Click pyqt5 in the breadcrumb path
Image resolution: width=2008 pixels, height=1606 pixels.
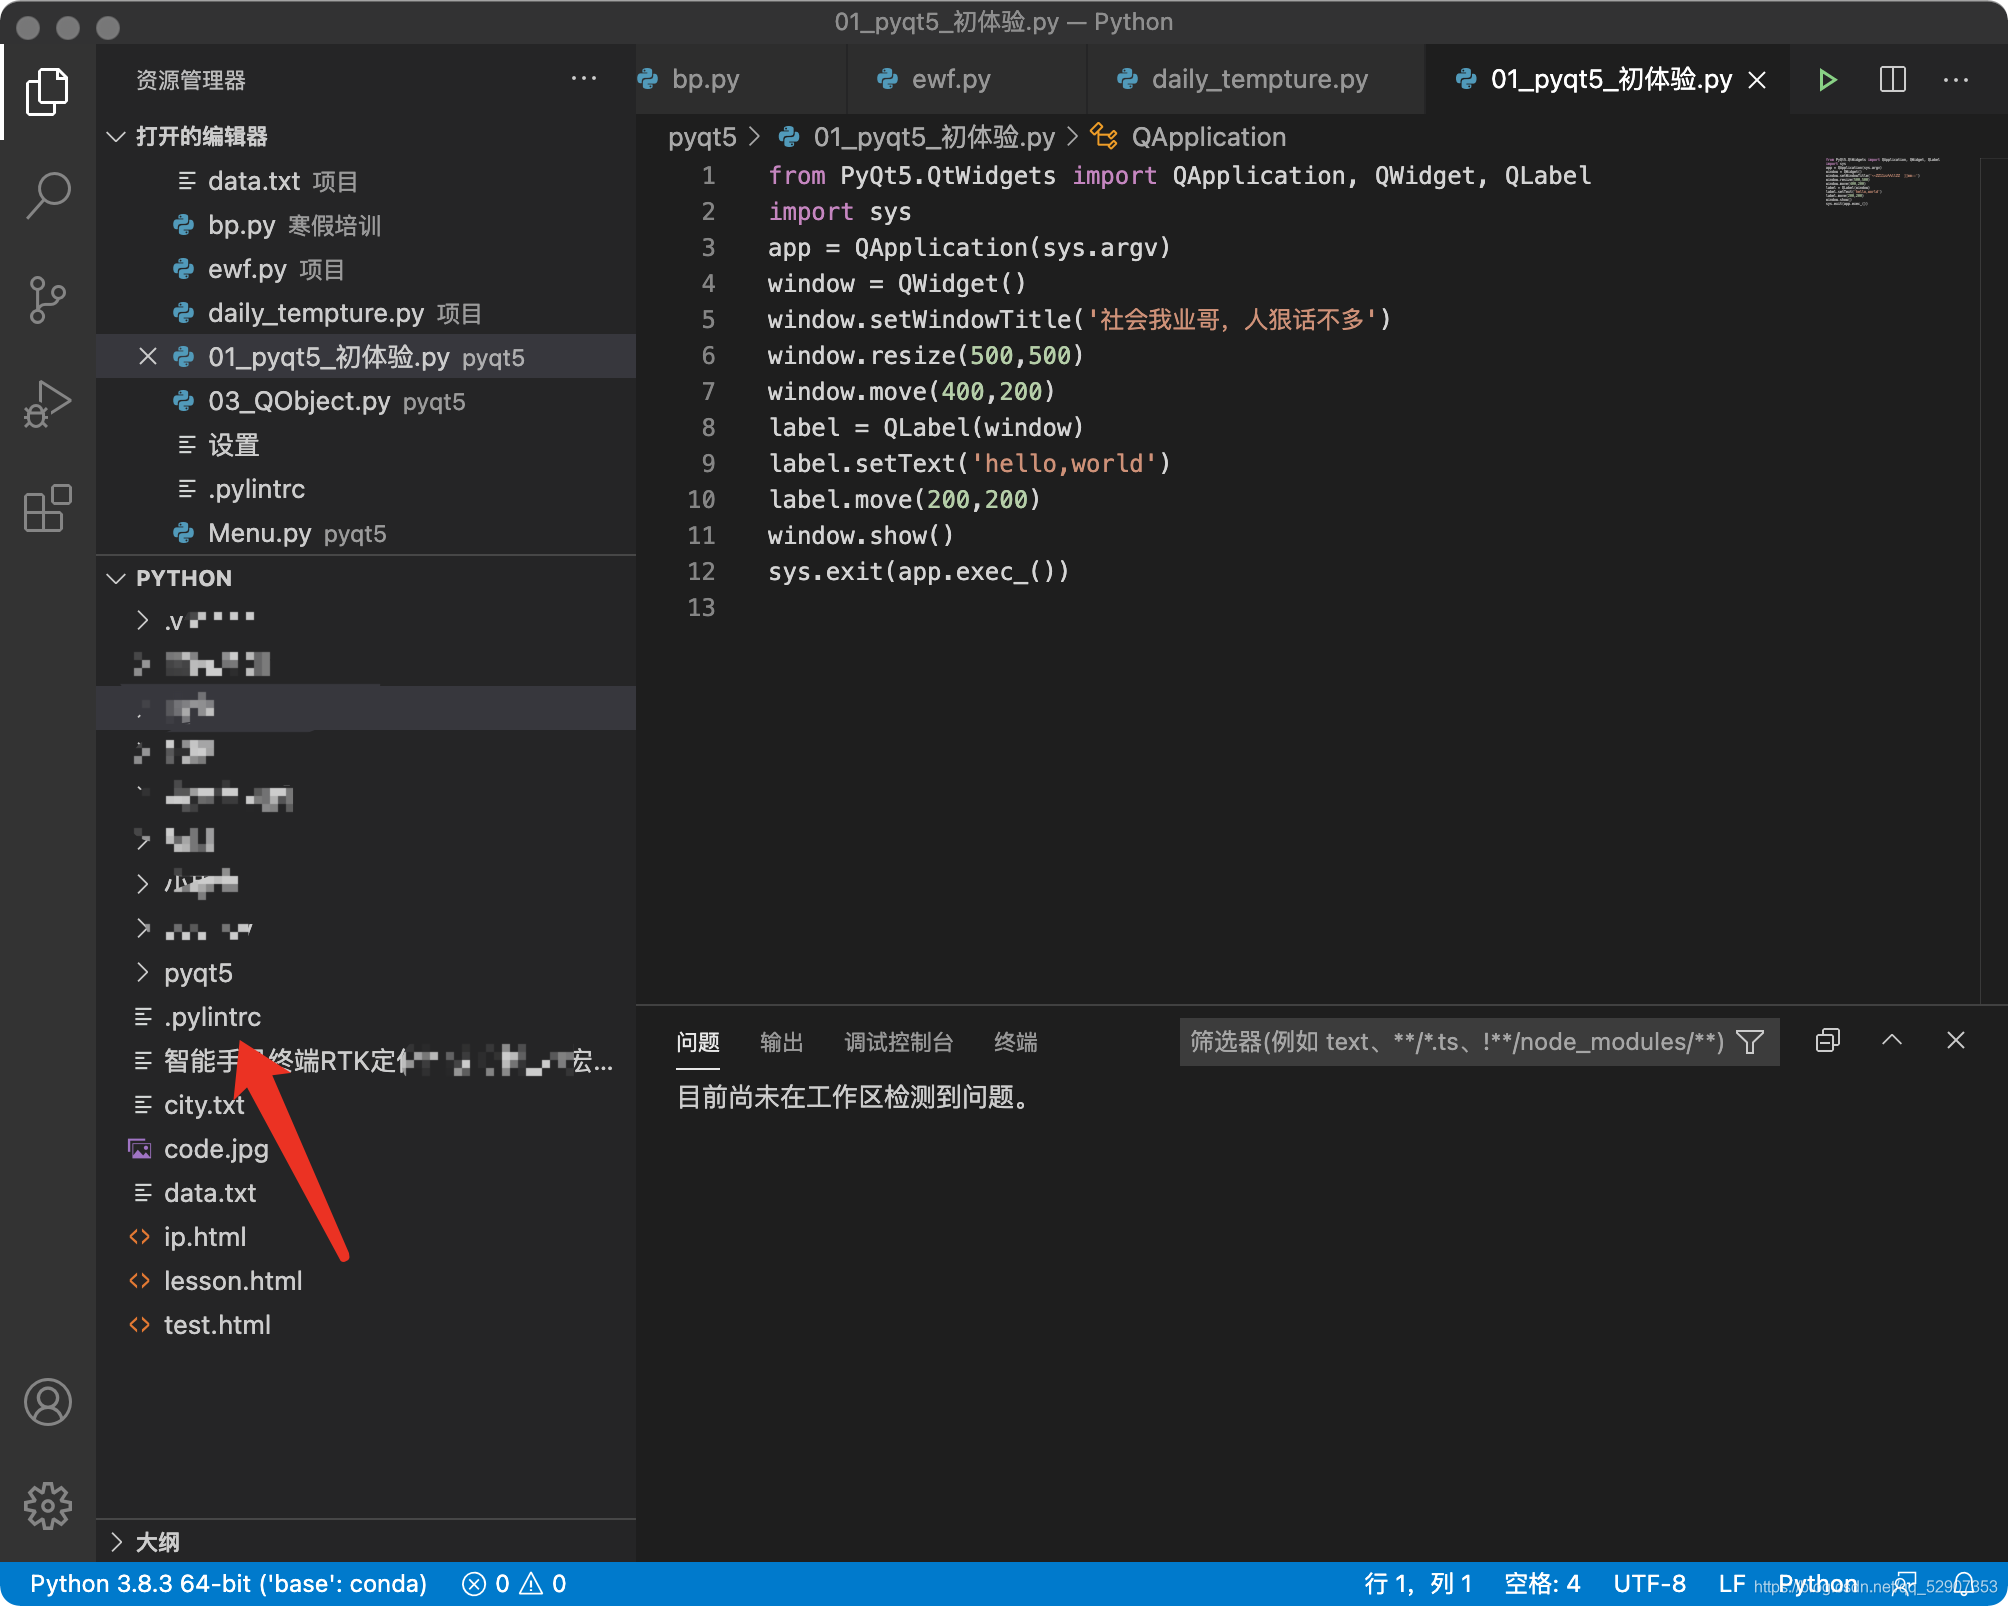[702, 137]
